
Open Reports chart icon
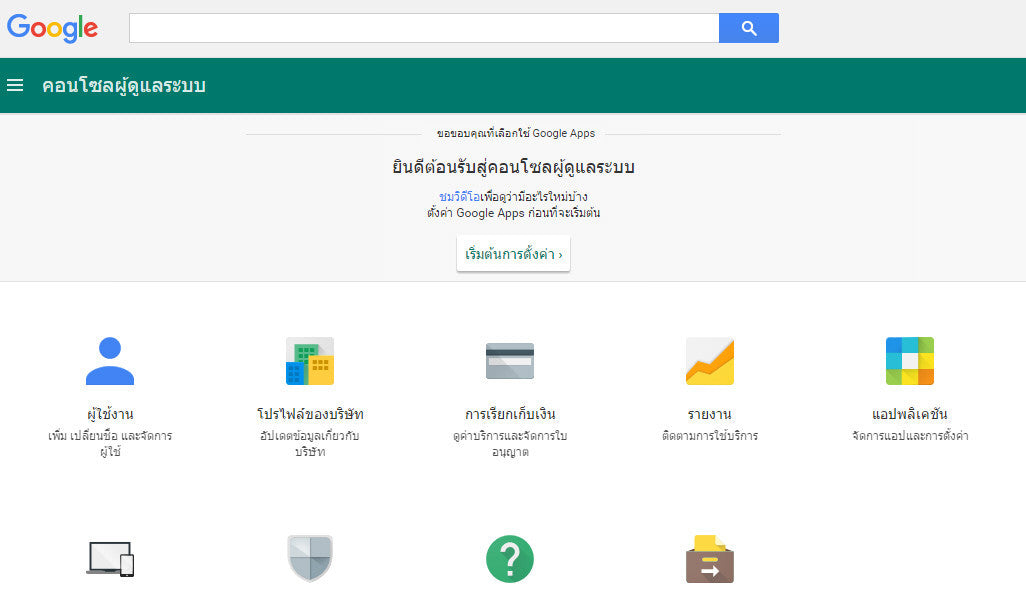click(x=709, y=360)
